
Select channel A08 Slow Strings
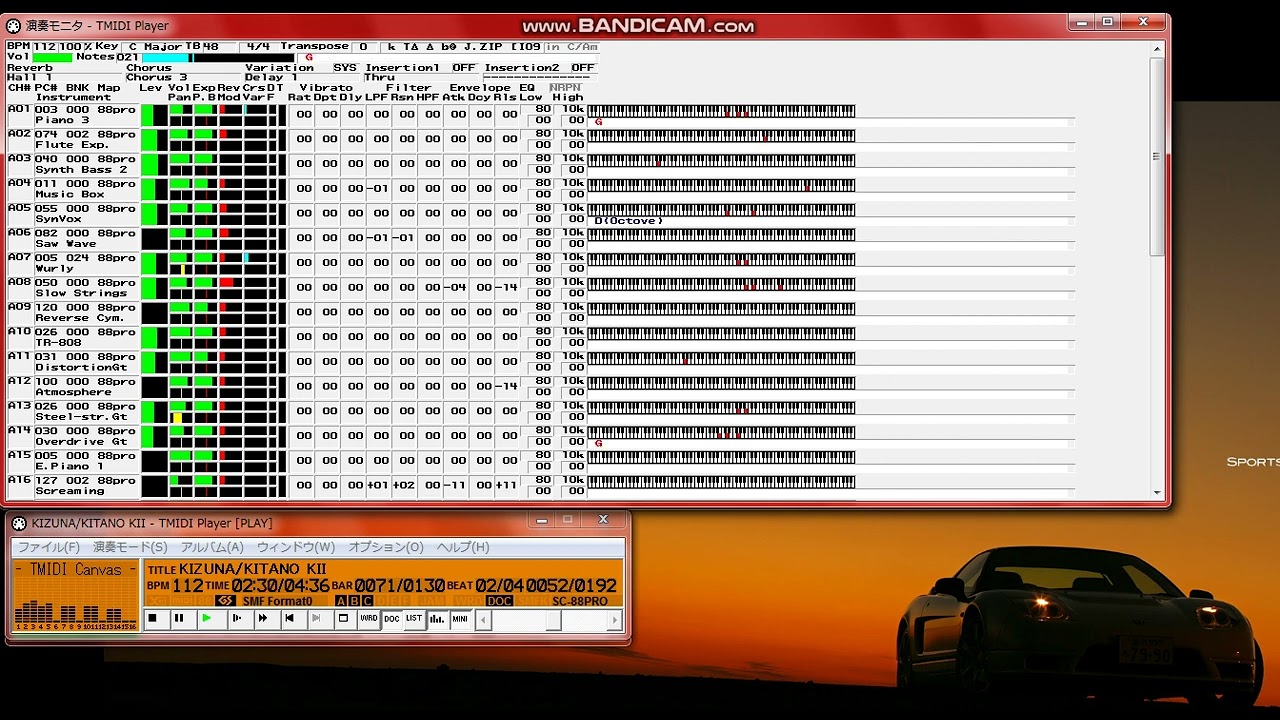72,288
